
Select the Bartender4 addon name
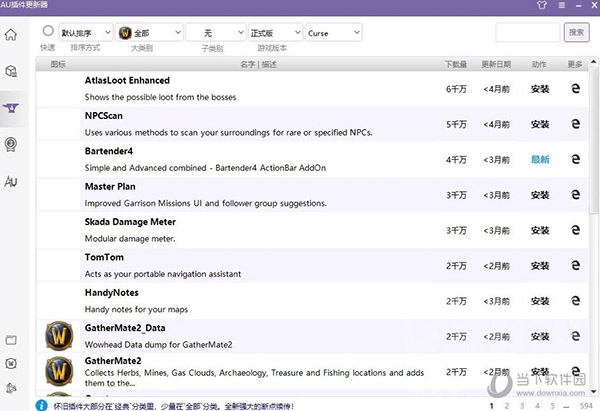pos(109,151)
